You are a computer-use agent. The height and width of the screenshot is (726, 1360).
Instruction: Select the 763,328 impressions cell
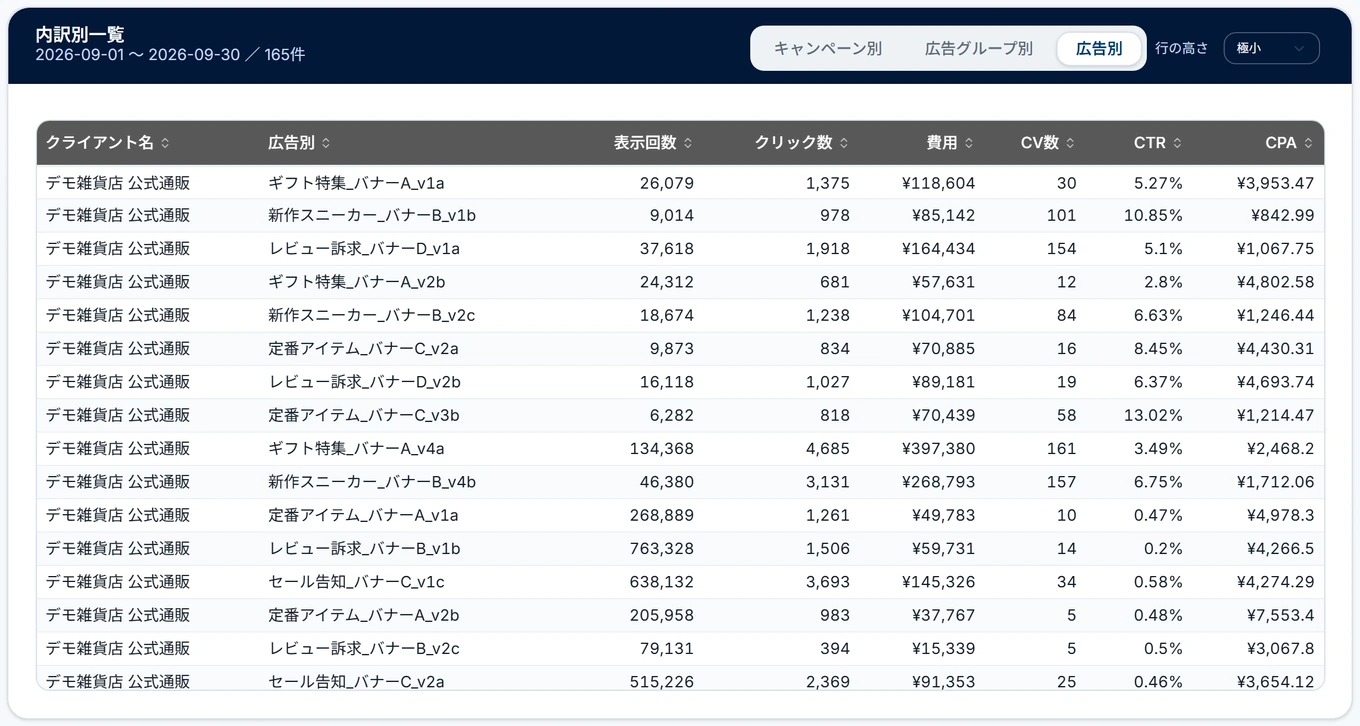(662, 548)
